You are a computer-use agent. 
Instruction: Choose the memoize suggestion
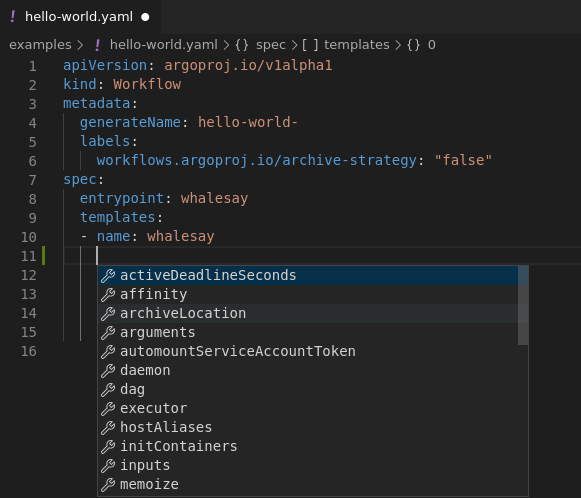308,484
